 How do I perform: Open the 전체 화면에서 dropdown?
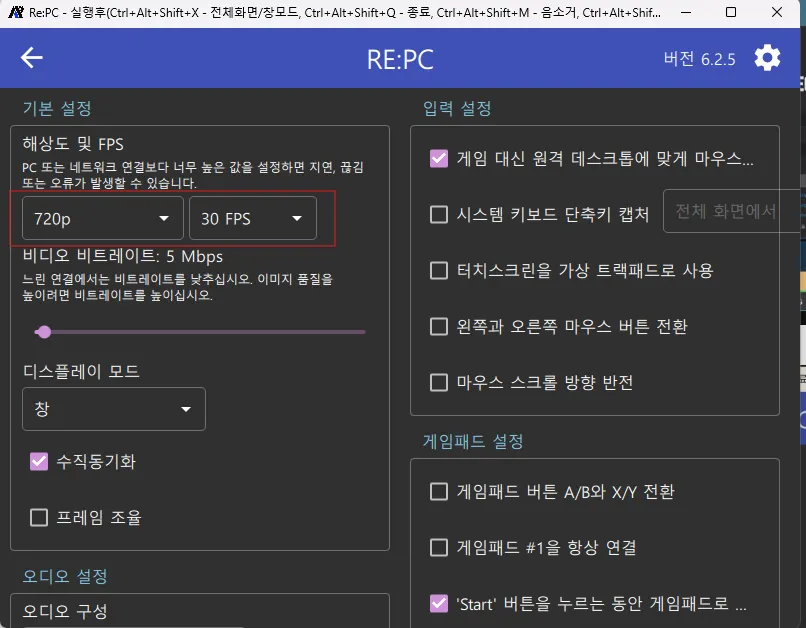731,211
